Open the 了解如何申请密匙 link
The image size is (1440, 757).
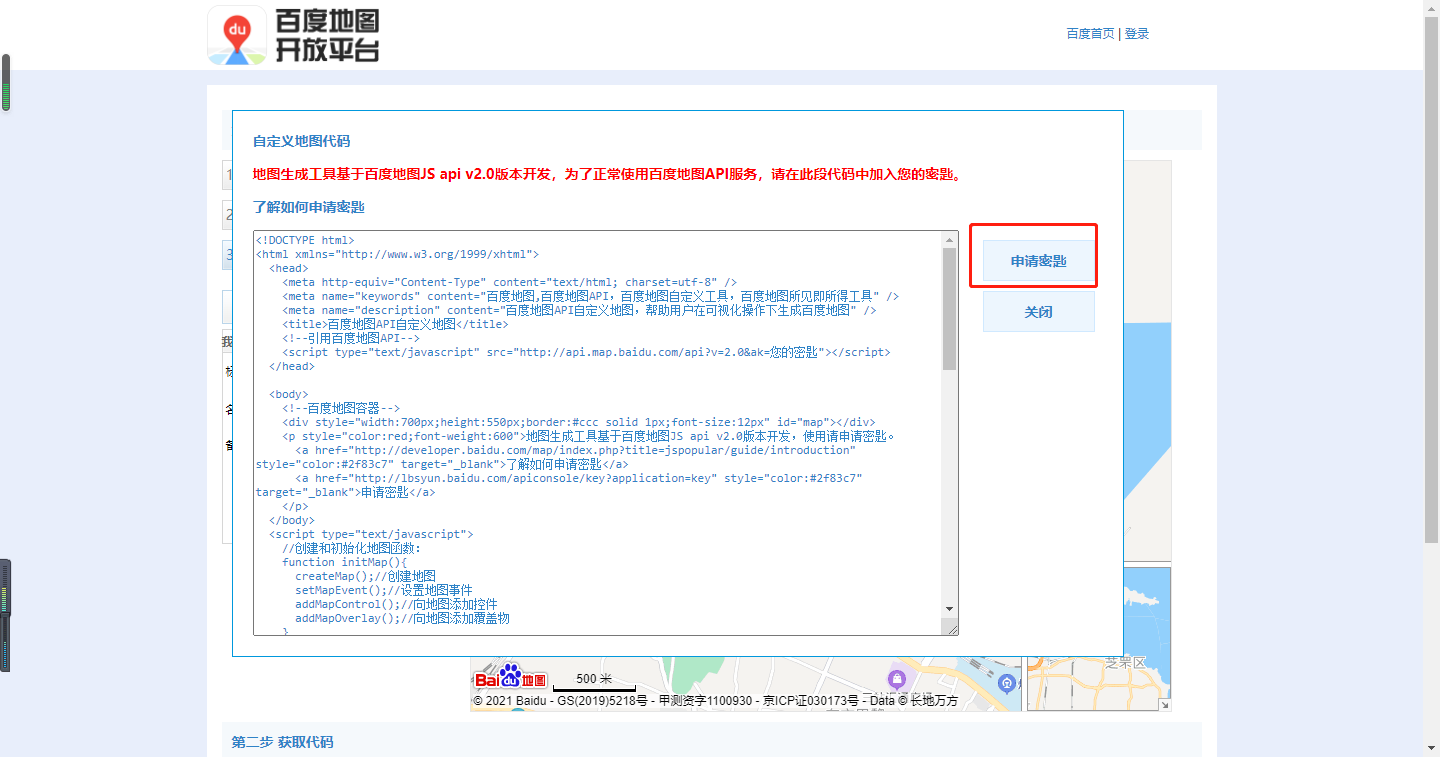coord(309,207)
